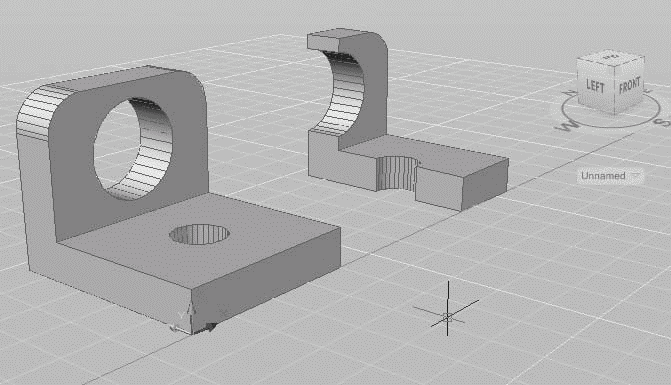Select the LEFT face of the ViewCube
The image size is (671, 385).
[595, 85]
